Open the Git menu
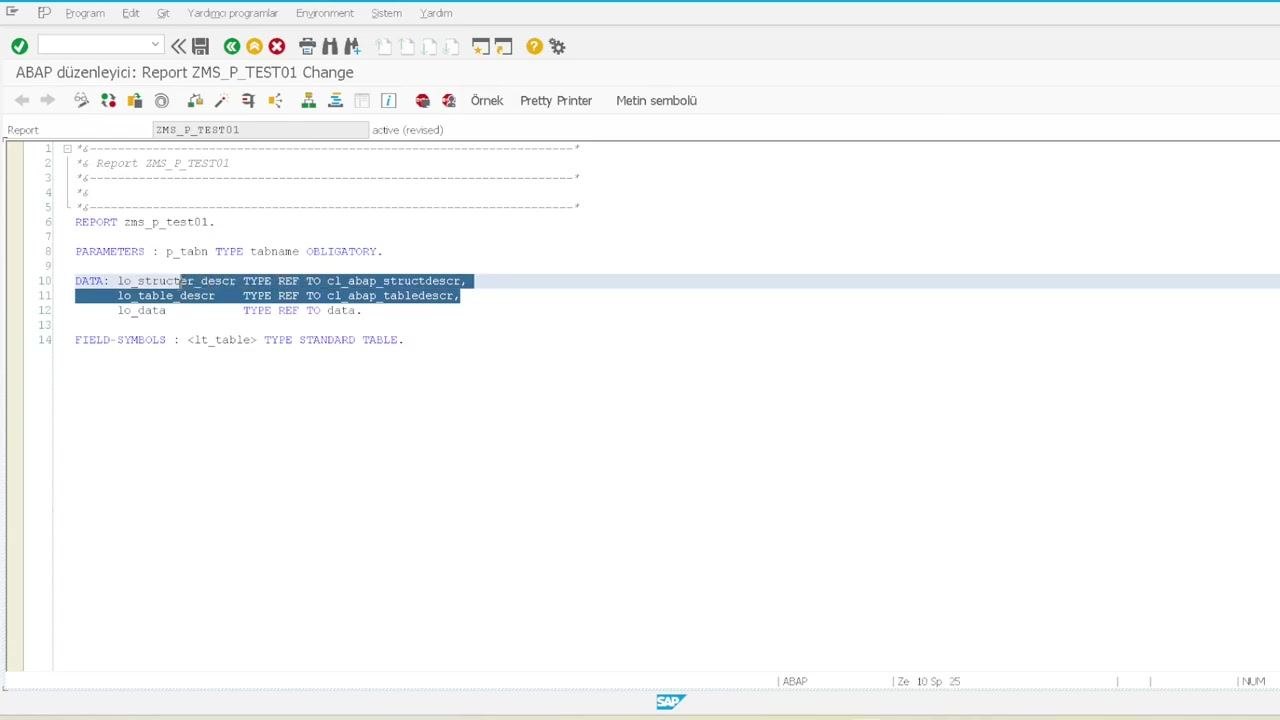 click(x=163, y=13)
